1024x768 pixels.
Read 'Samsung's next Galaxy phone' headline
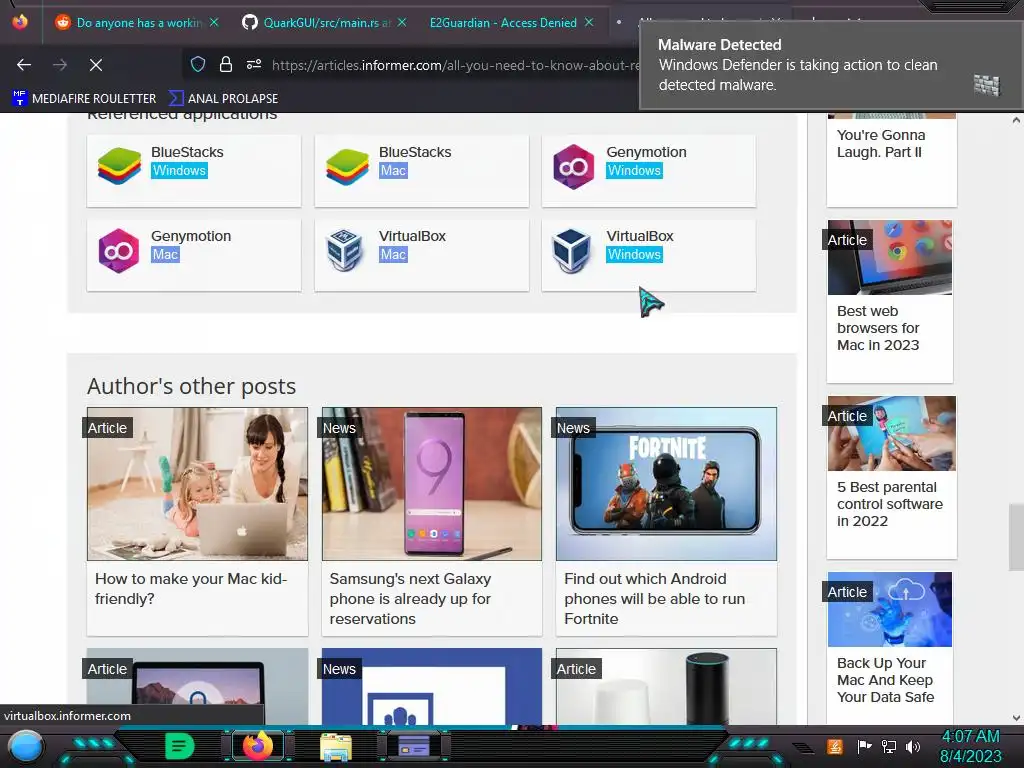pos(410,598)
